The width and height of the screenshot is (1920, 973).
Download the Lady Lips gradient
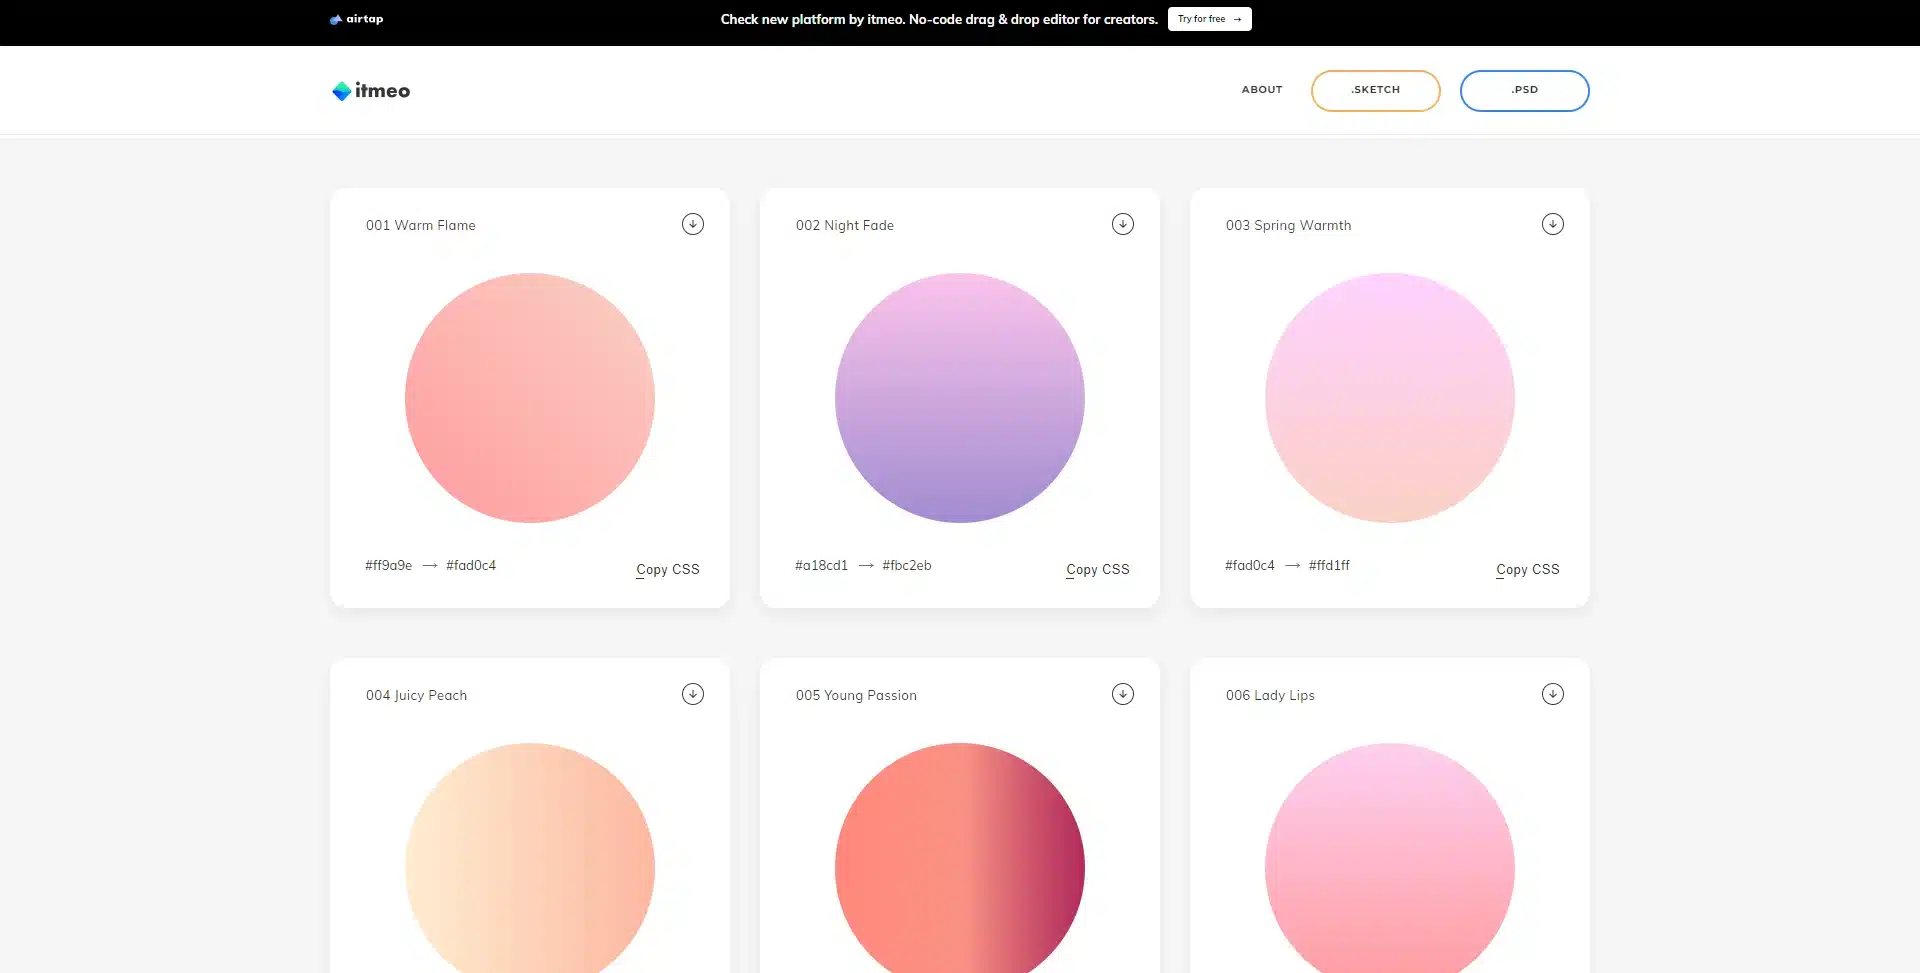click(x=1552, y=694)
